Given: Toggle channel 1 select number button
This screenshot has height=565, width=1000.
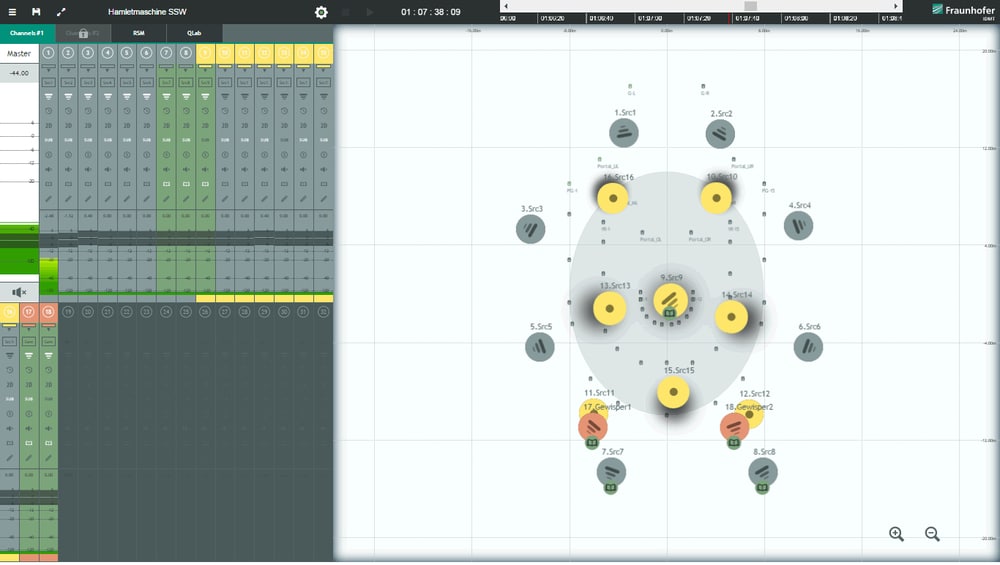Looking at the screenshot, I should (x=48, y=53).
